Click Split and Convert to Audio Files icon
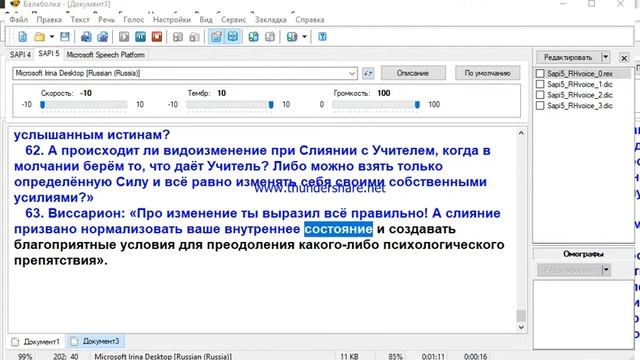Image resolution: width=640 pixels, height=360 pixels. [102, 37]
